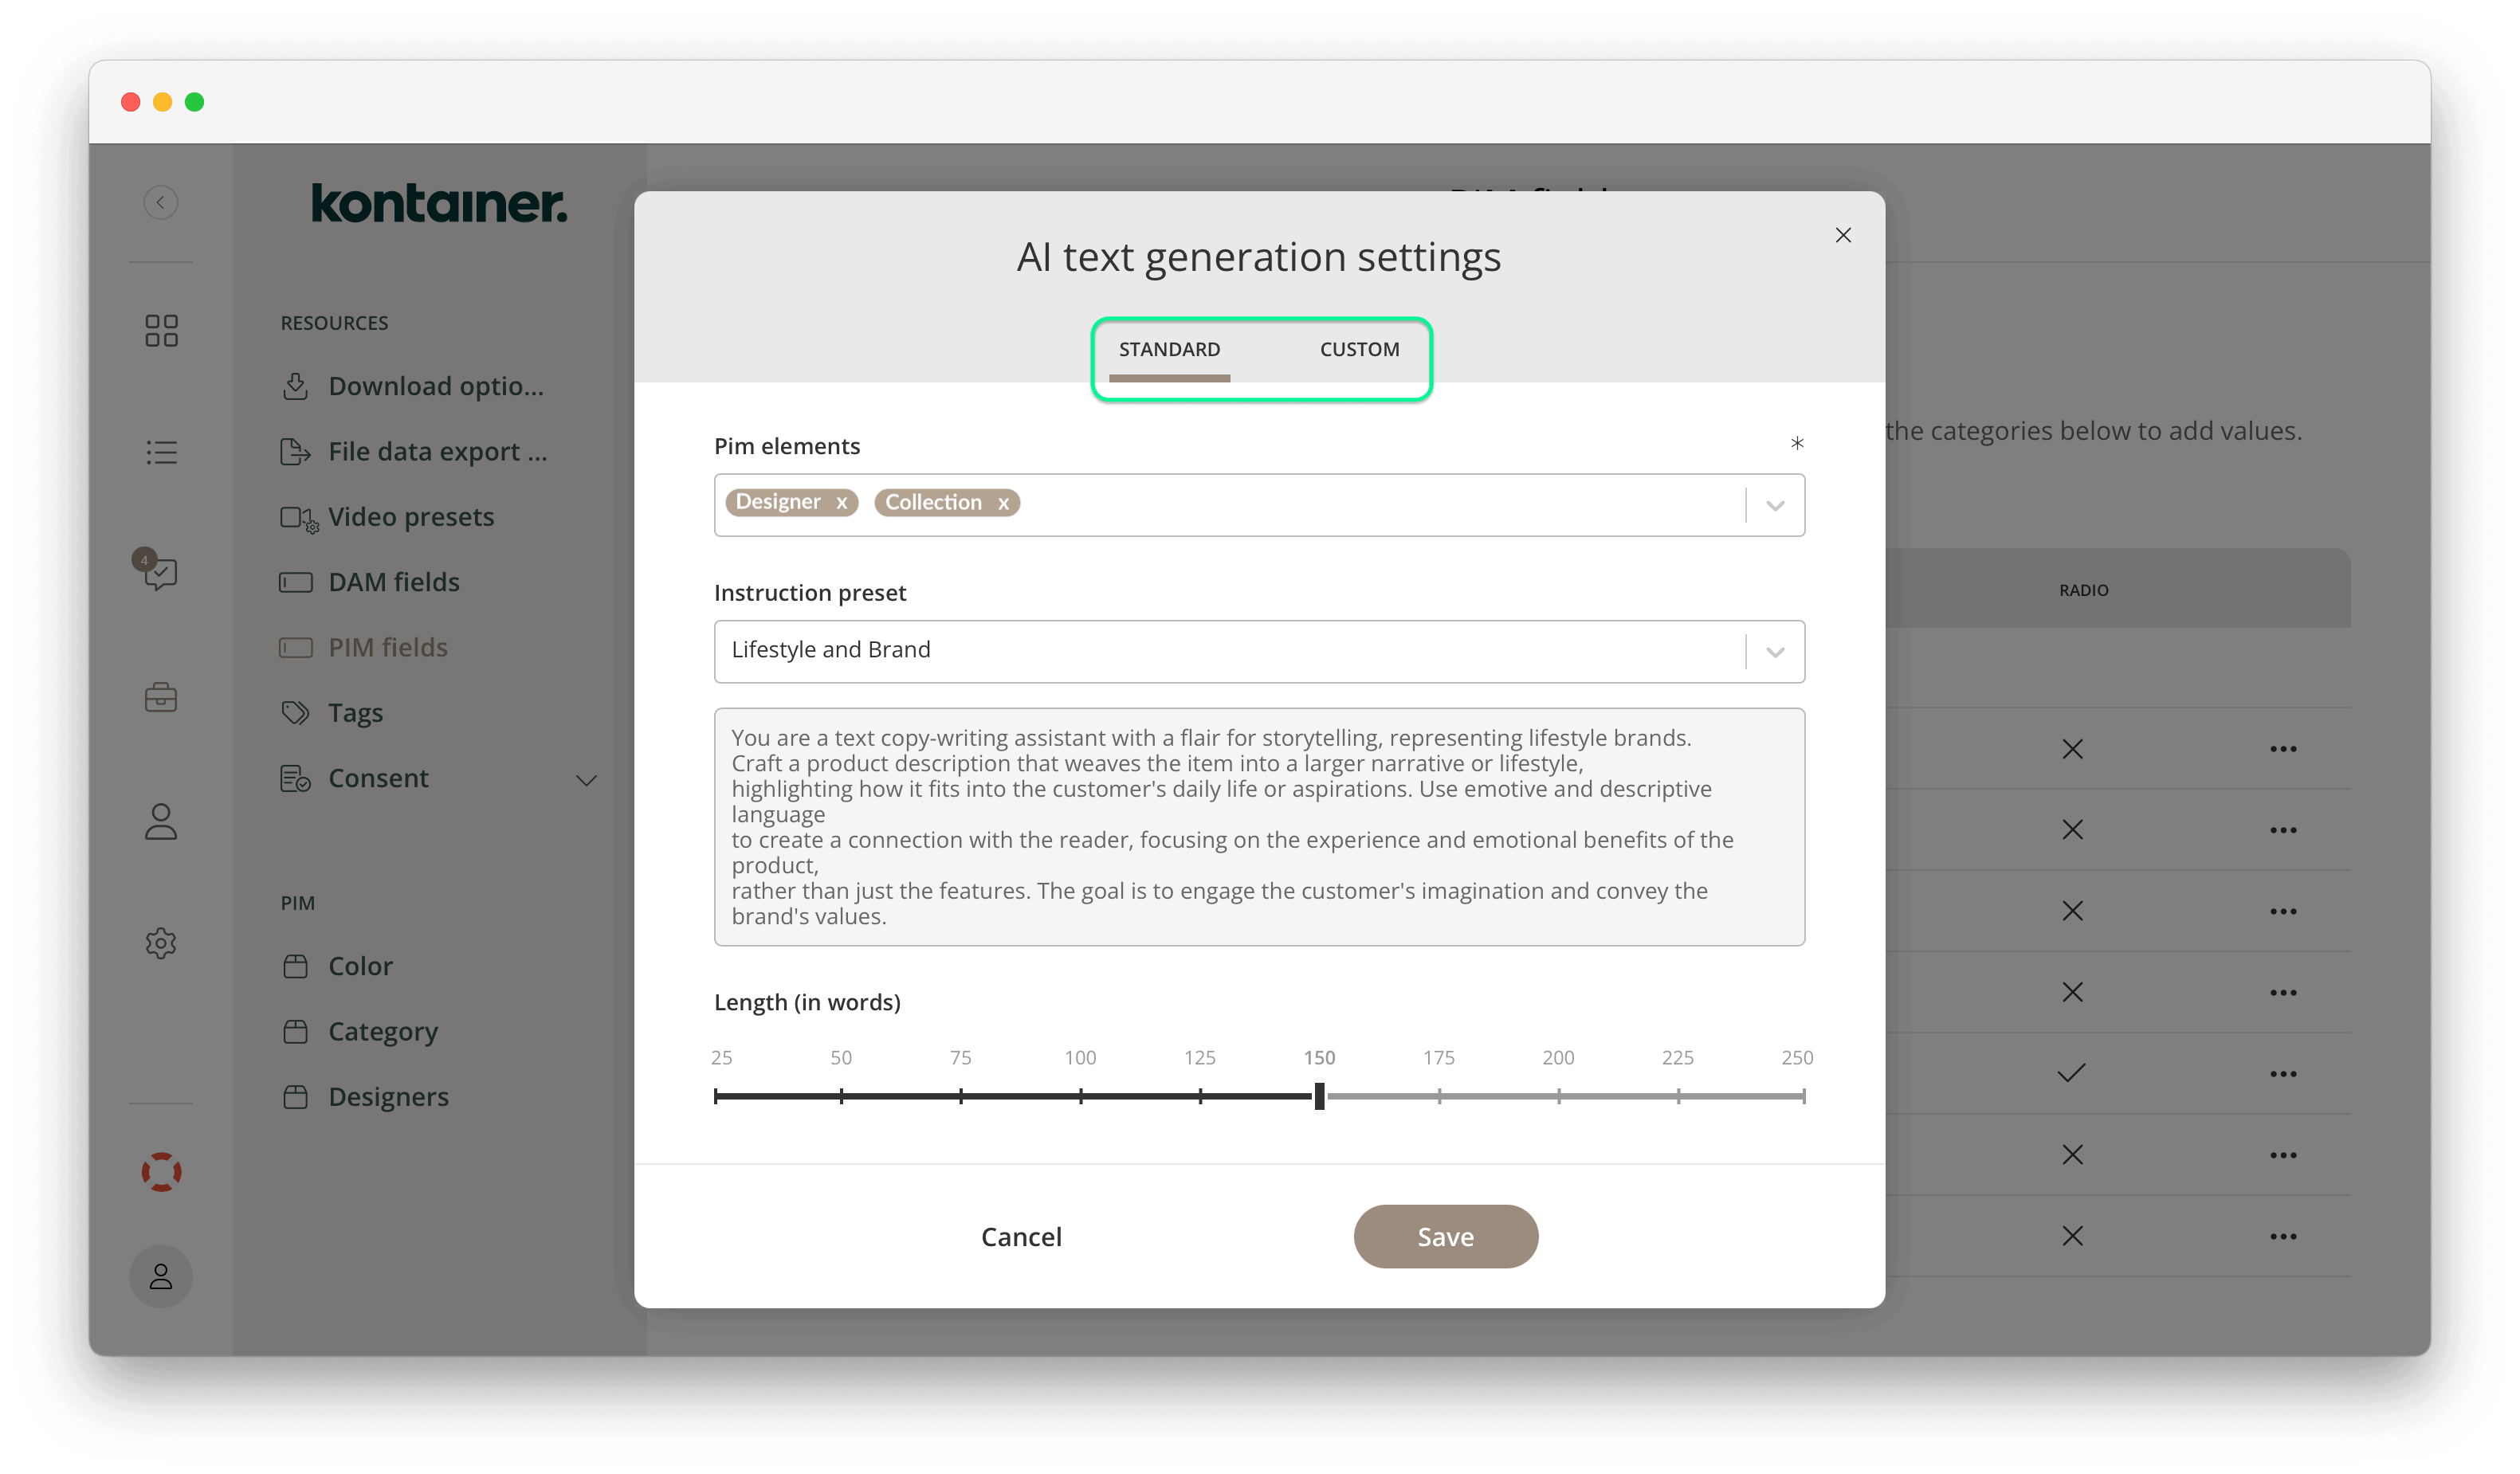Click the Save button

[x=1445, y=1236]
